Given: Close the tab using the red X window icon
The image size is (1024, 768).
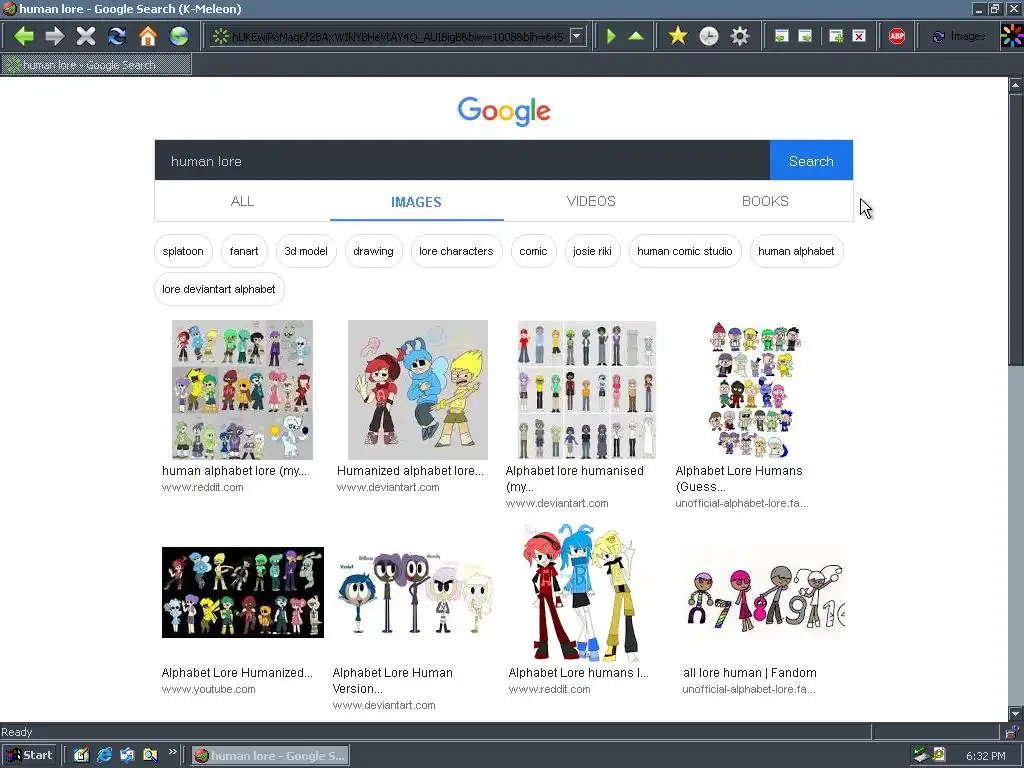Looking at the screenshot, I should tap(859, 36).
